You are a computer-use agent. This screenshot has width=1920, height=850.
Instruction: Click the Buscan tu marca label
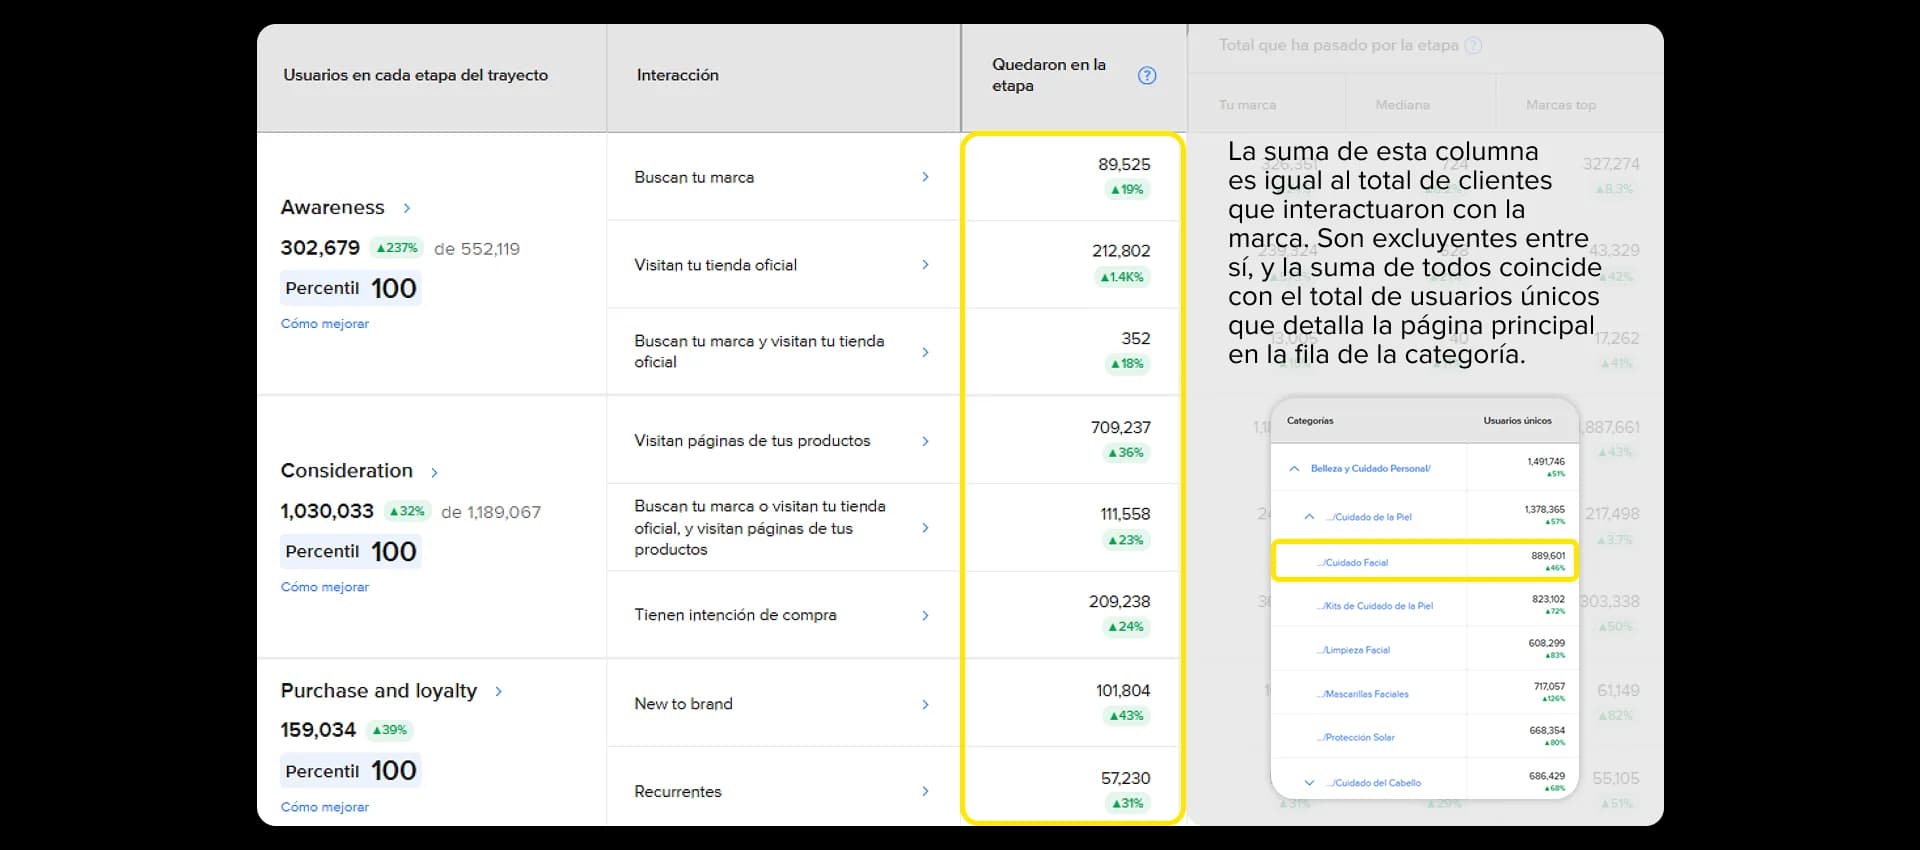coord(694,177)
